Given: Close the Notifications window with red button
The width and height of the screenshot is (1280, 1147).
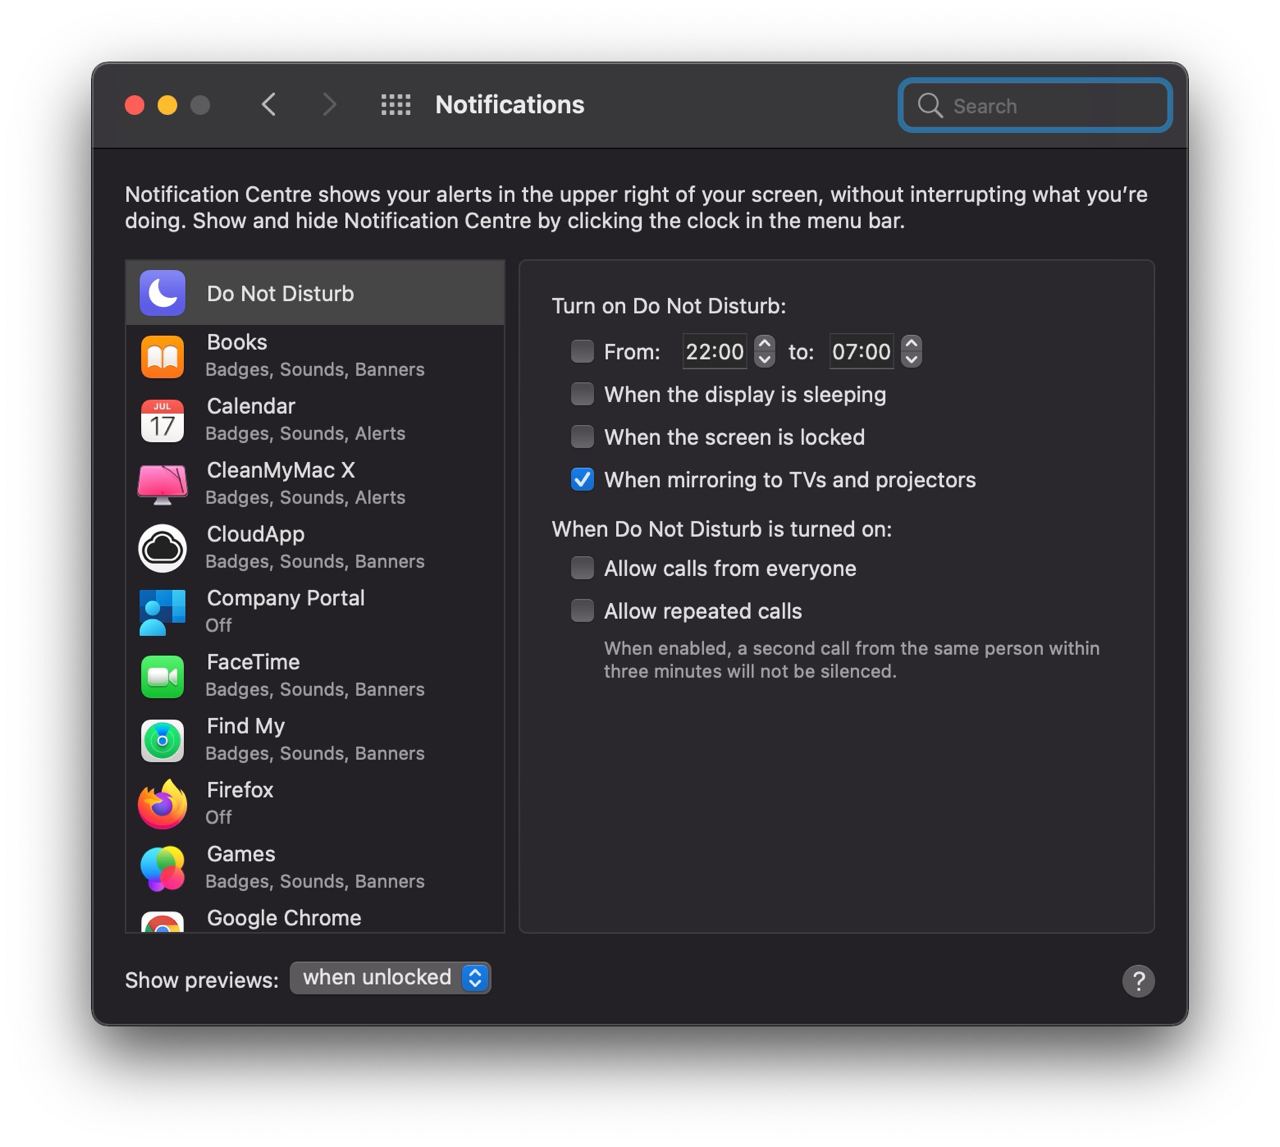Looking at the screenshot, I should pos(135,105).
